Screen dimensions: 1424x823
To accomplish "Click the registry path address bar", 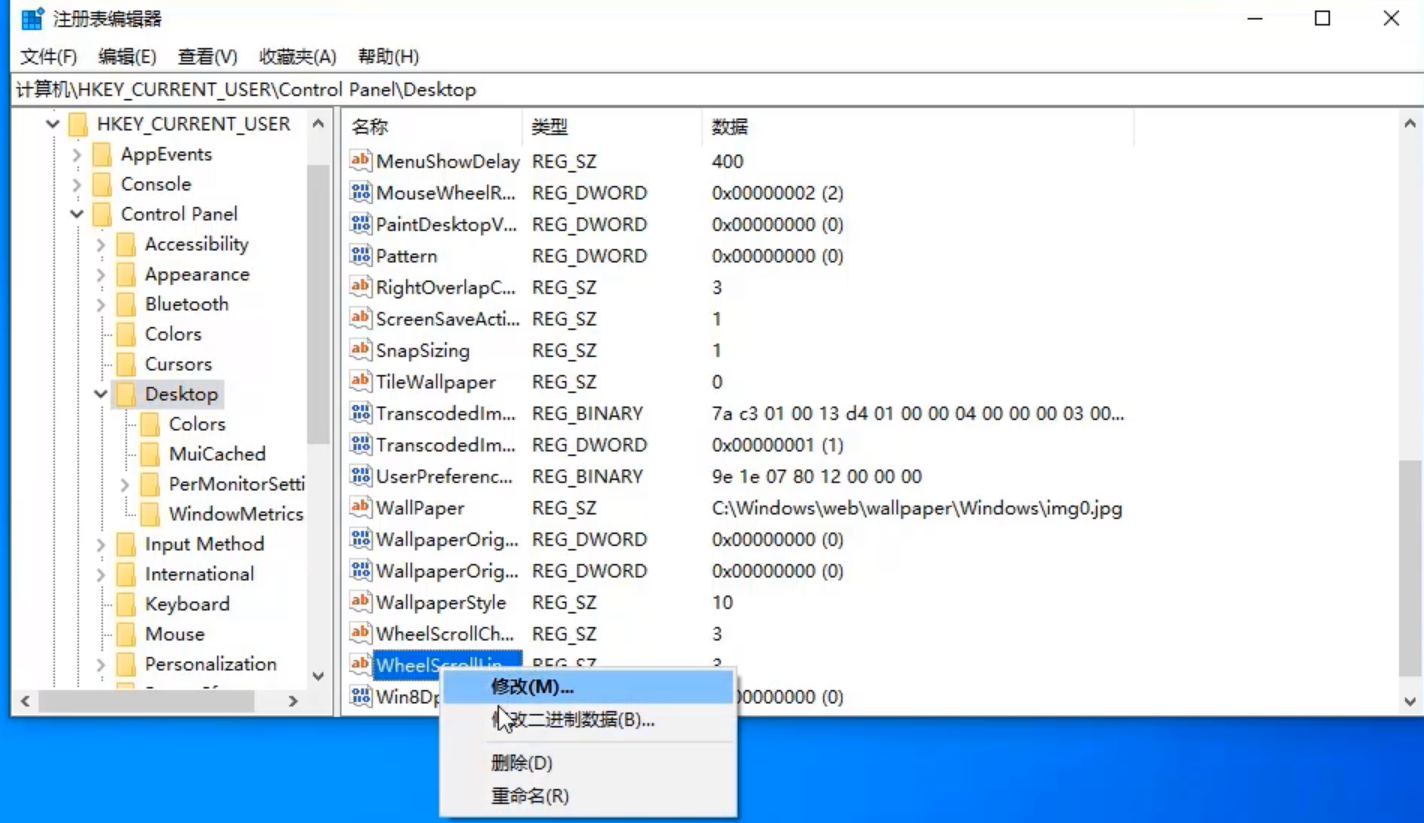I will pos(700,90).
